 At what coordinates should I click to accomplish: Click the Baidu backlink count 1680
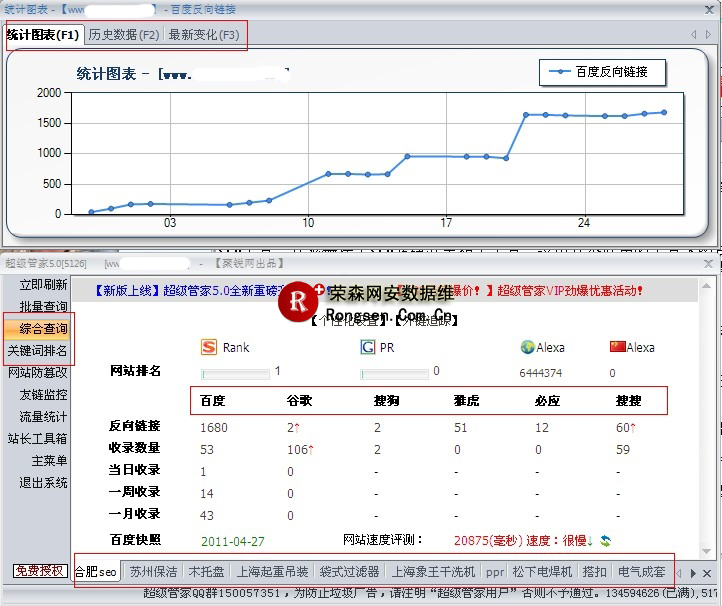[x=215, y=427]
